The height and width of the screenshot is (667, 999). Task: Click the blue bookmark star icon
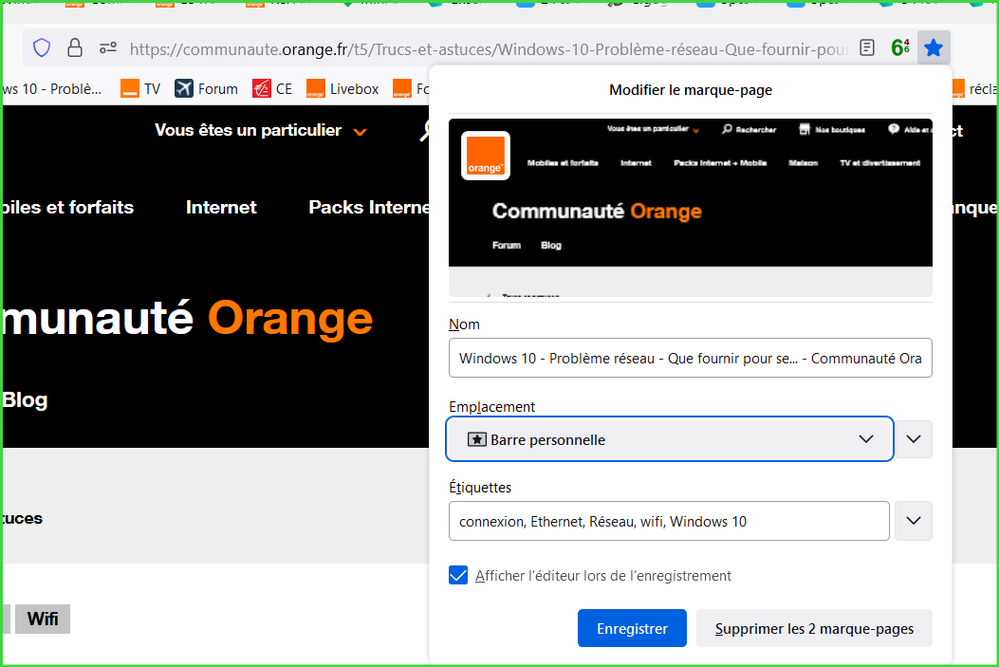click(933, 48)
